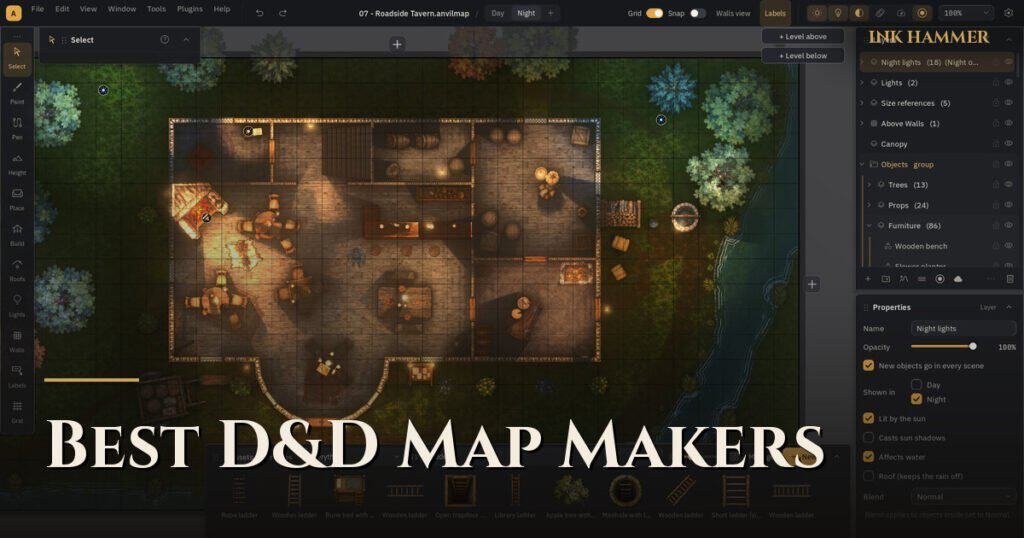This screenshot has width=1024, height=538.
Task: Select the Build tool
Action: click(x=17, y=234)
